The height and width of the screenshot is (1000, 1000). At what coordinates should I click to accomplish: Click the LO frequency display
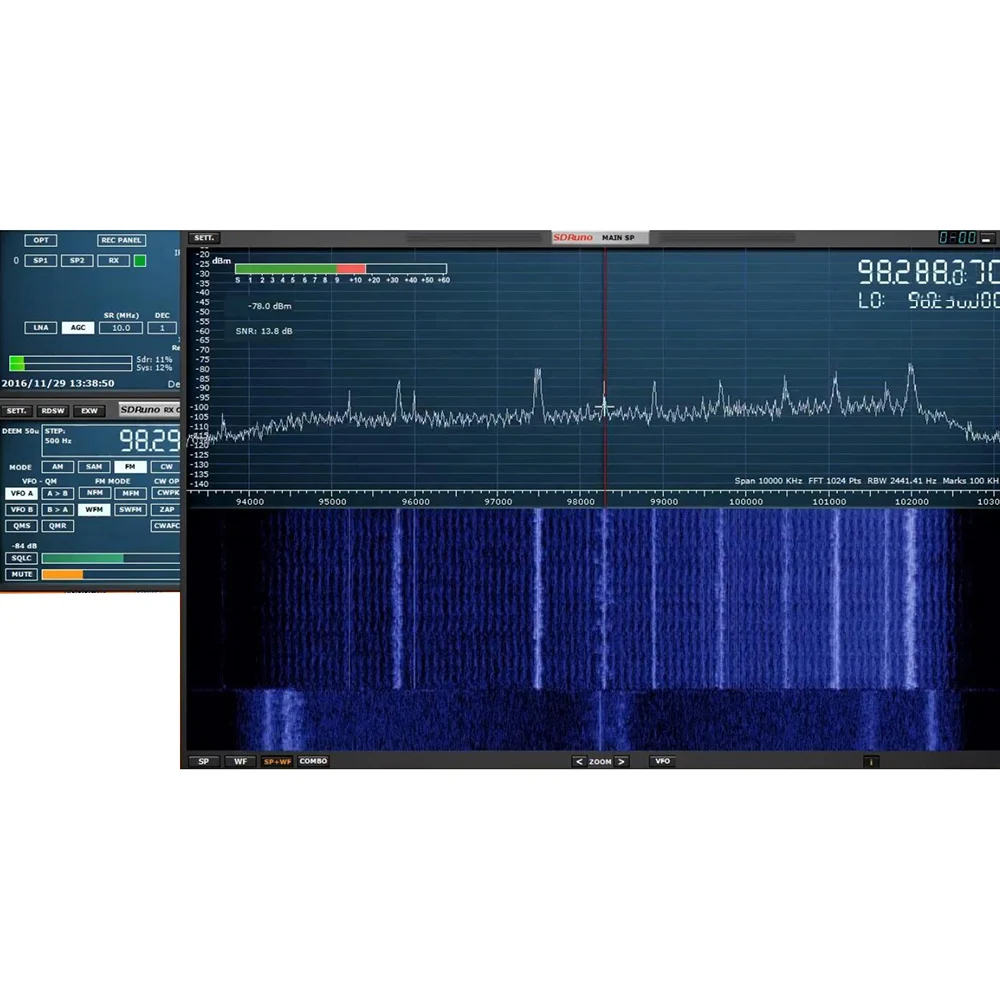pos(928,300)
